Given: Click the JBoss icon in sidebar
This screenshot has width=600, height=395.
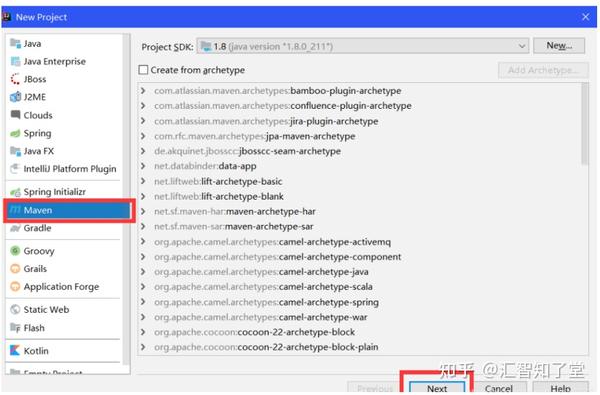Looking at the screenshot, I should (x=15, y=79).
